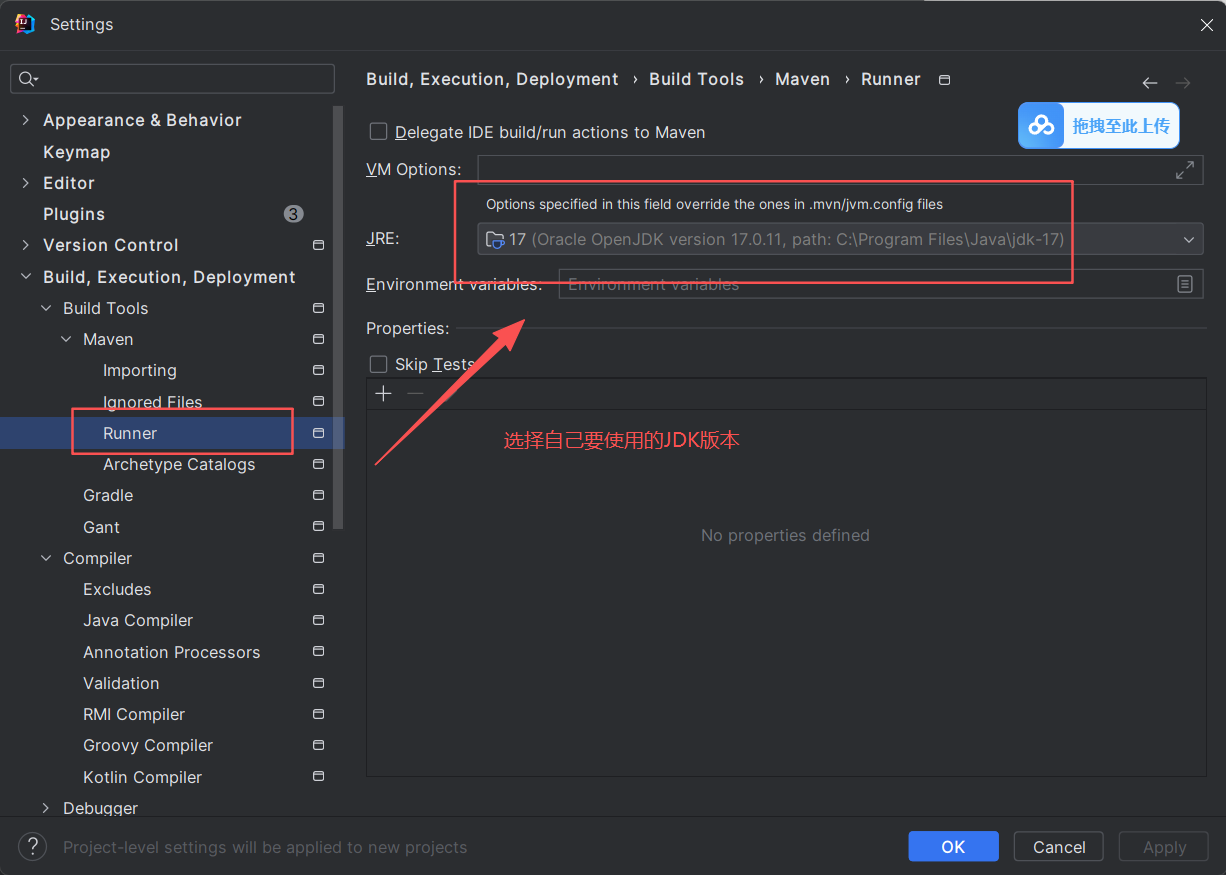Screen dimensions: 1226x875
Task: Click the Plugins update count badge 3
Action: click(x=293, y=214)
